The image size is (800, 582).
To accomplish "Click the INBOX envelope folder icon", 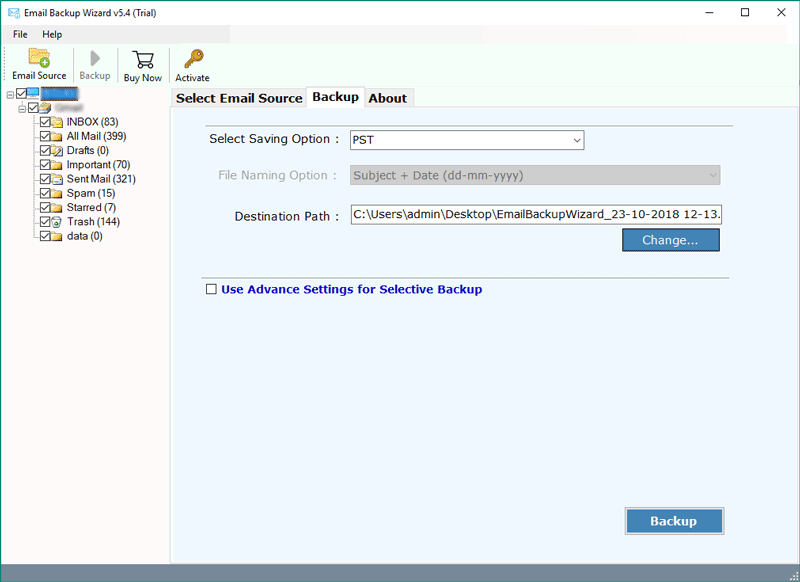I will (x=57, y=121).
